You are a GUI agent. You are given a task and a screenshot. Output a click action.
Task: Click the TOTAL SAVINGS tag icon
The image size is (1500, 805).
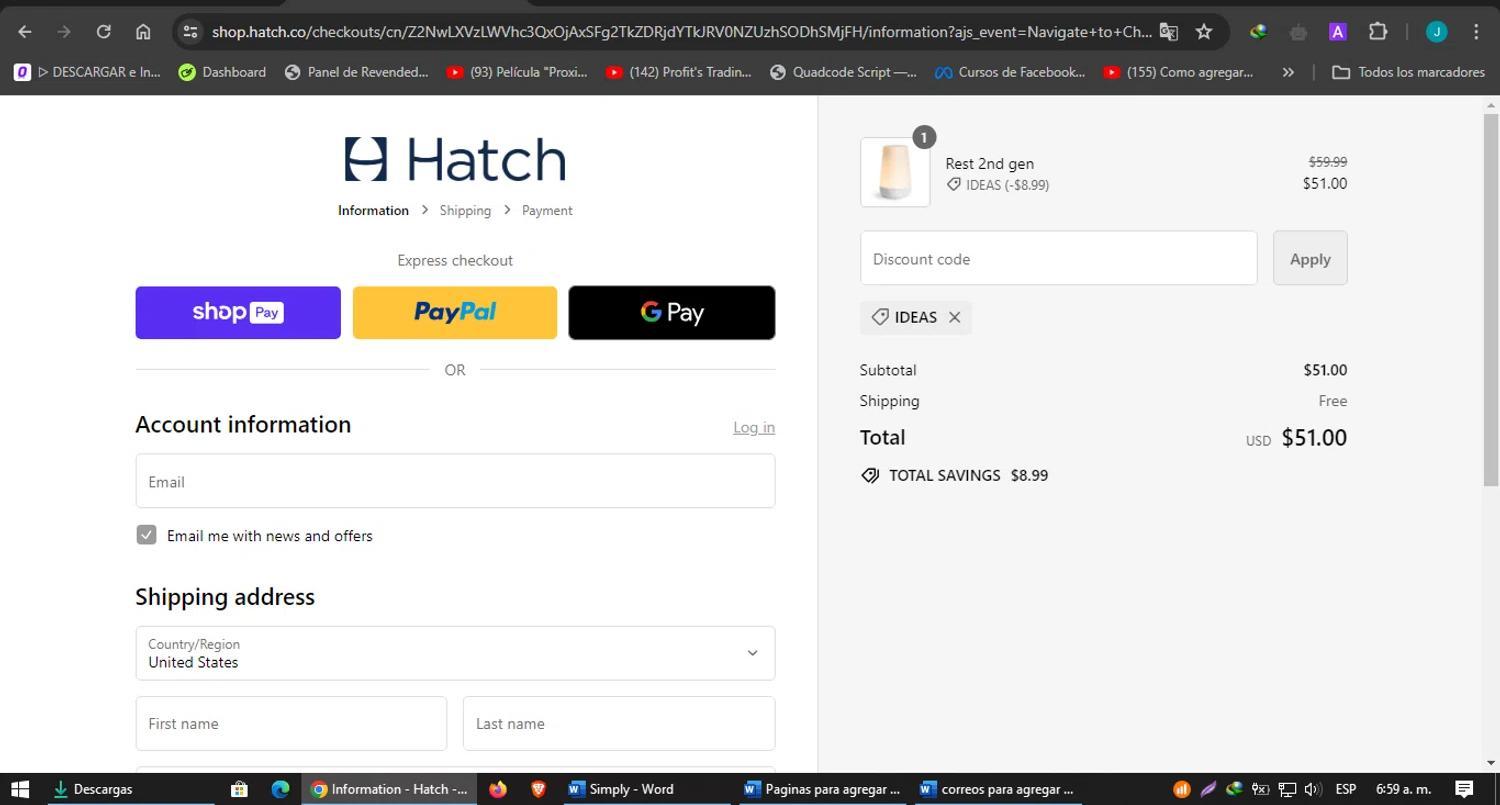pos(870,475)
